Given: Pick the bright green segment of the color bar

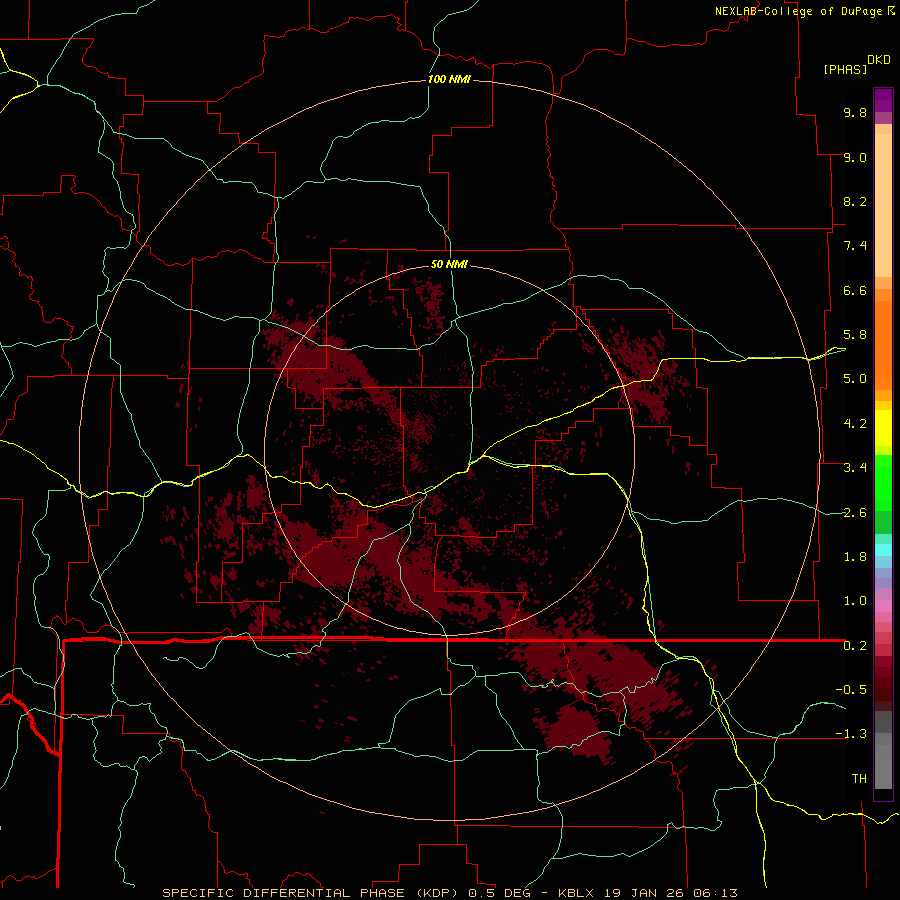Looking at the screenshot, I should (883, 482).
